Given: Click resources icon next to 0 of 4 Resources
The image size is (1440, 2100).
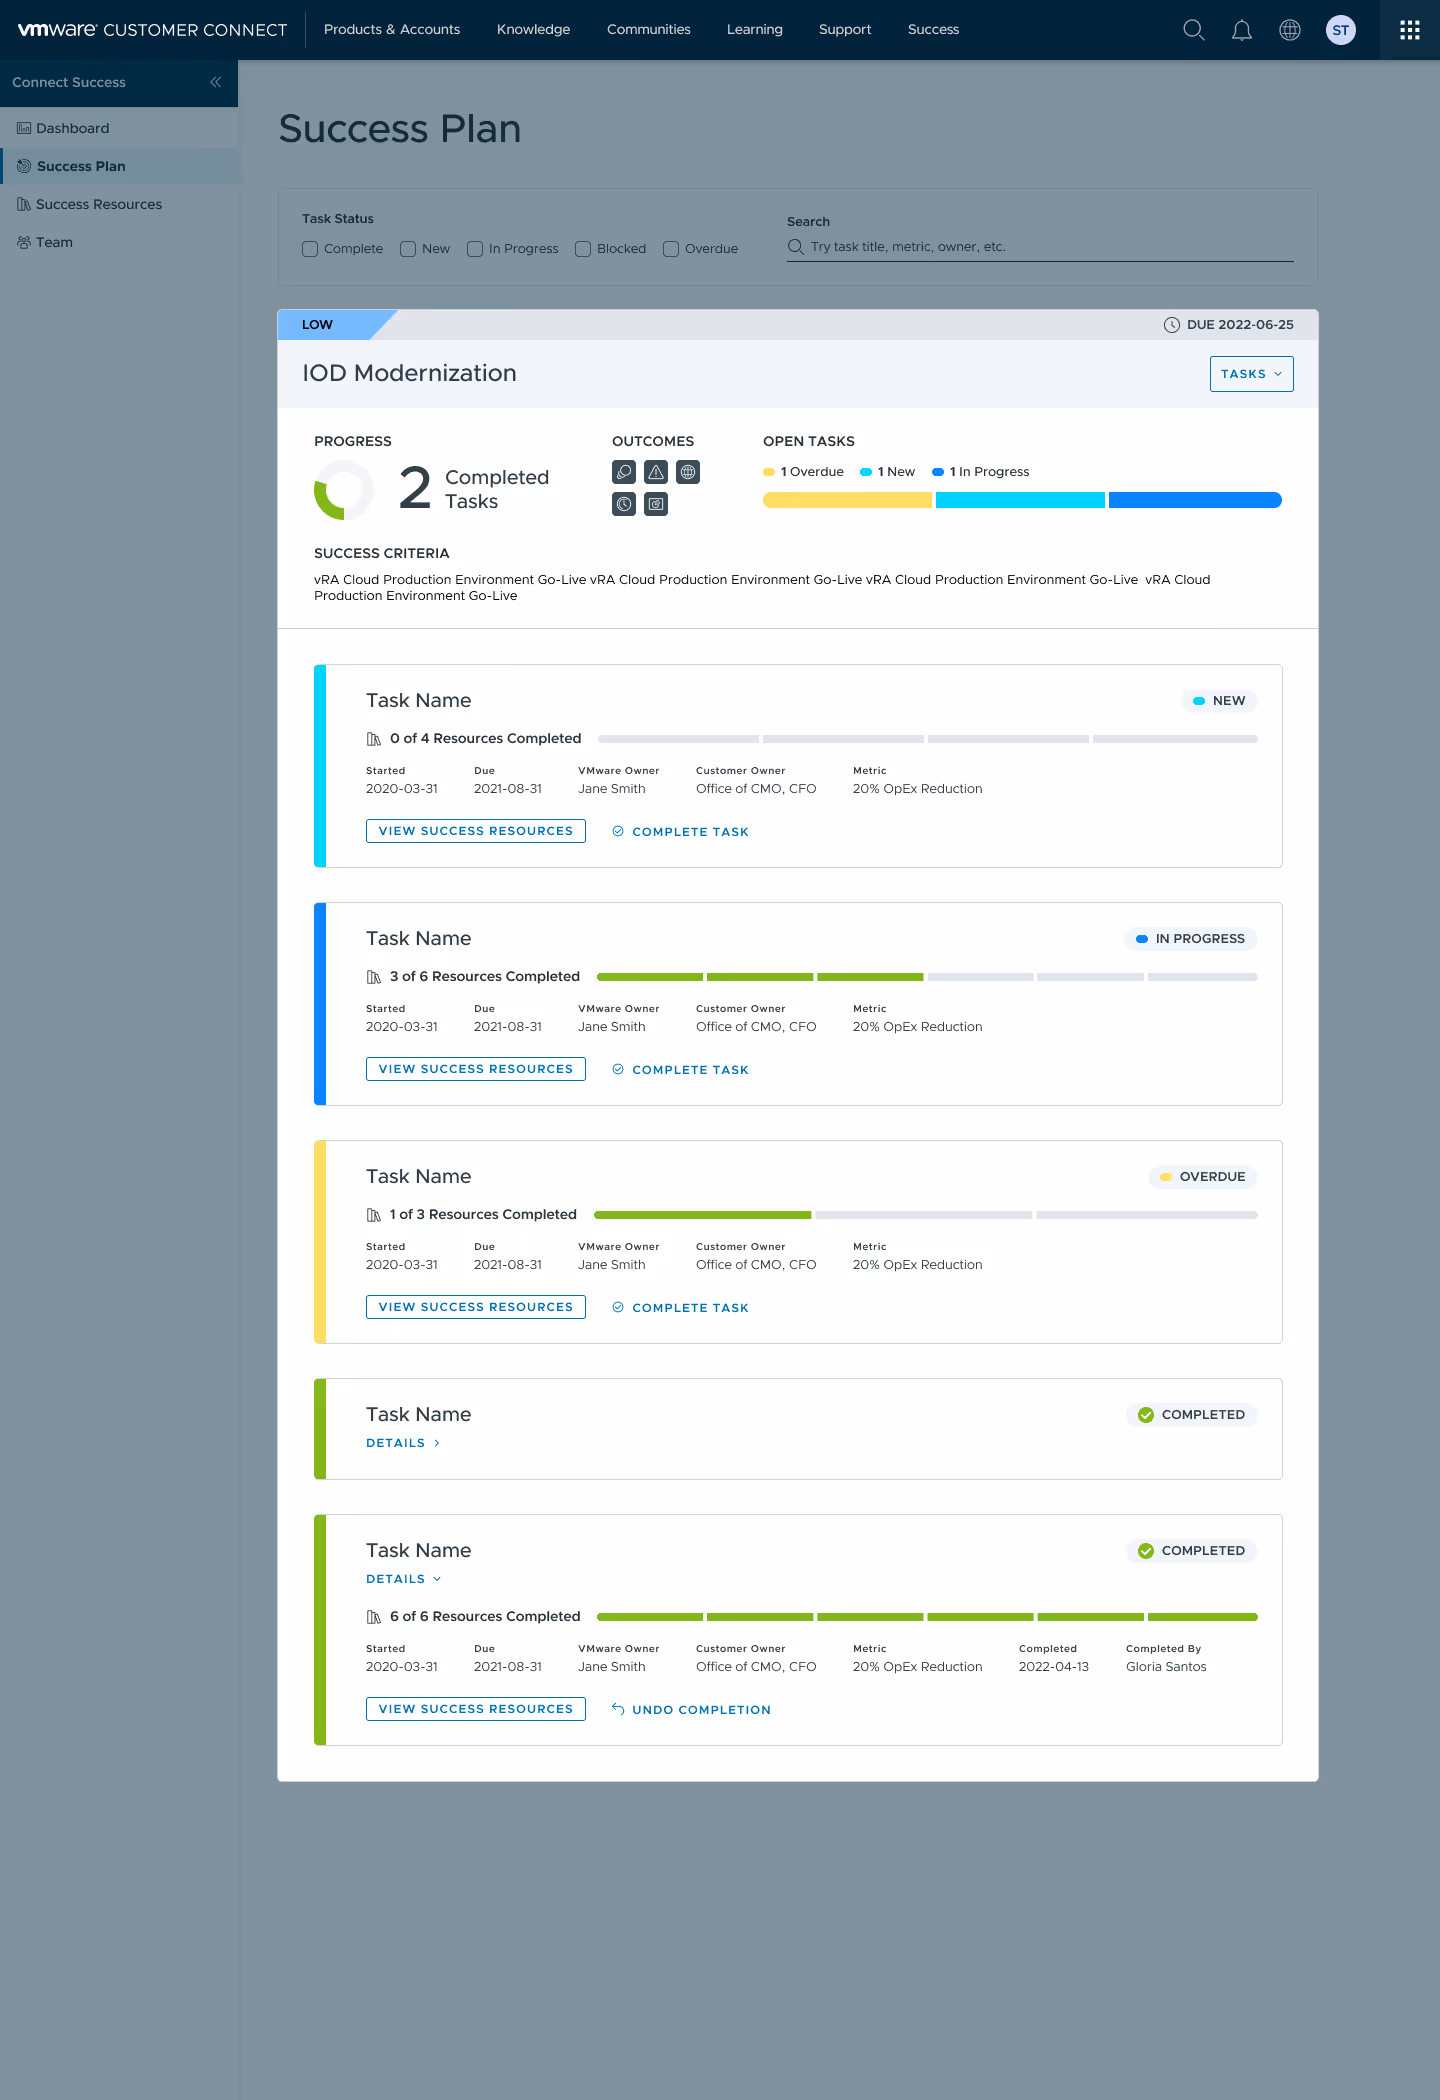Looking at the screenshot, I should click(x=374, y=739).
